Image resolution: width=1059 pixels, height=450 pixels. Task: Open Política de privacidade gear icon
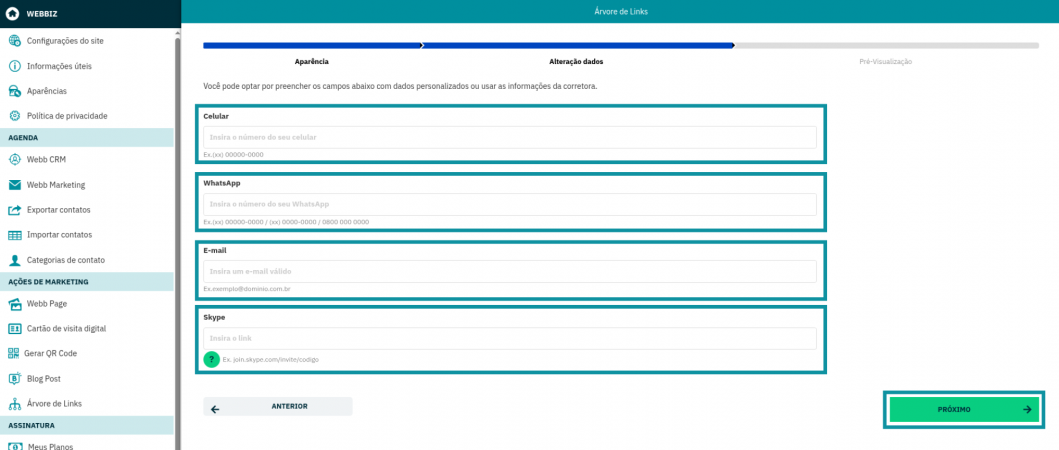click(x=15, y=116)
